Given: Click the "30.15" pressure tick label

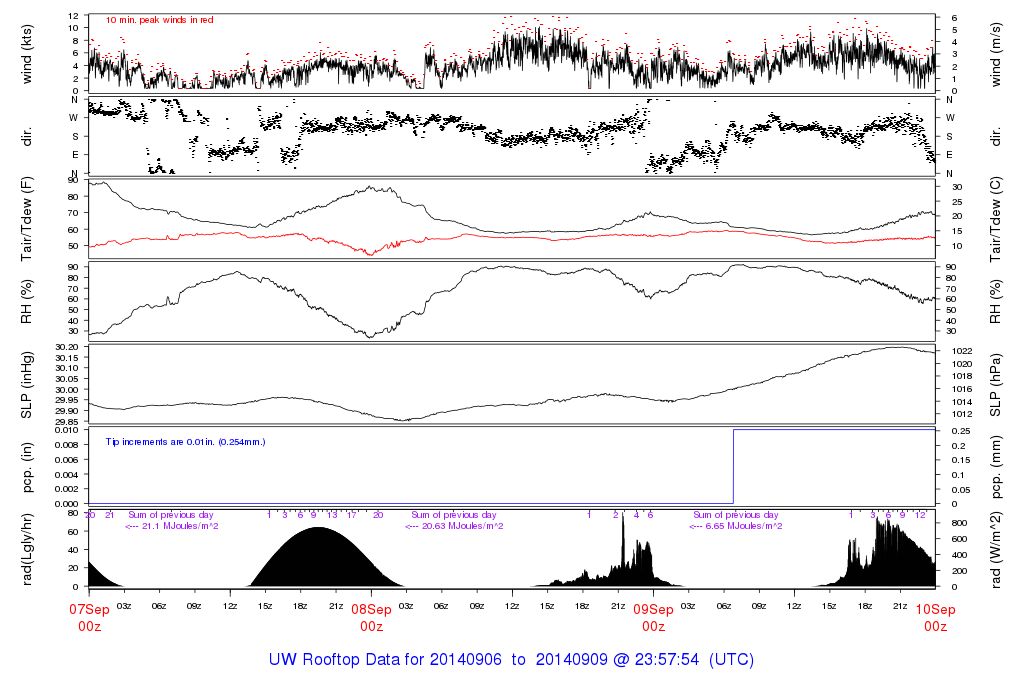Looking at the screenshot, I should tap(67, 358).
